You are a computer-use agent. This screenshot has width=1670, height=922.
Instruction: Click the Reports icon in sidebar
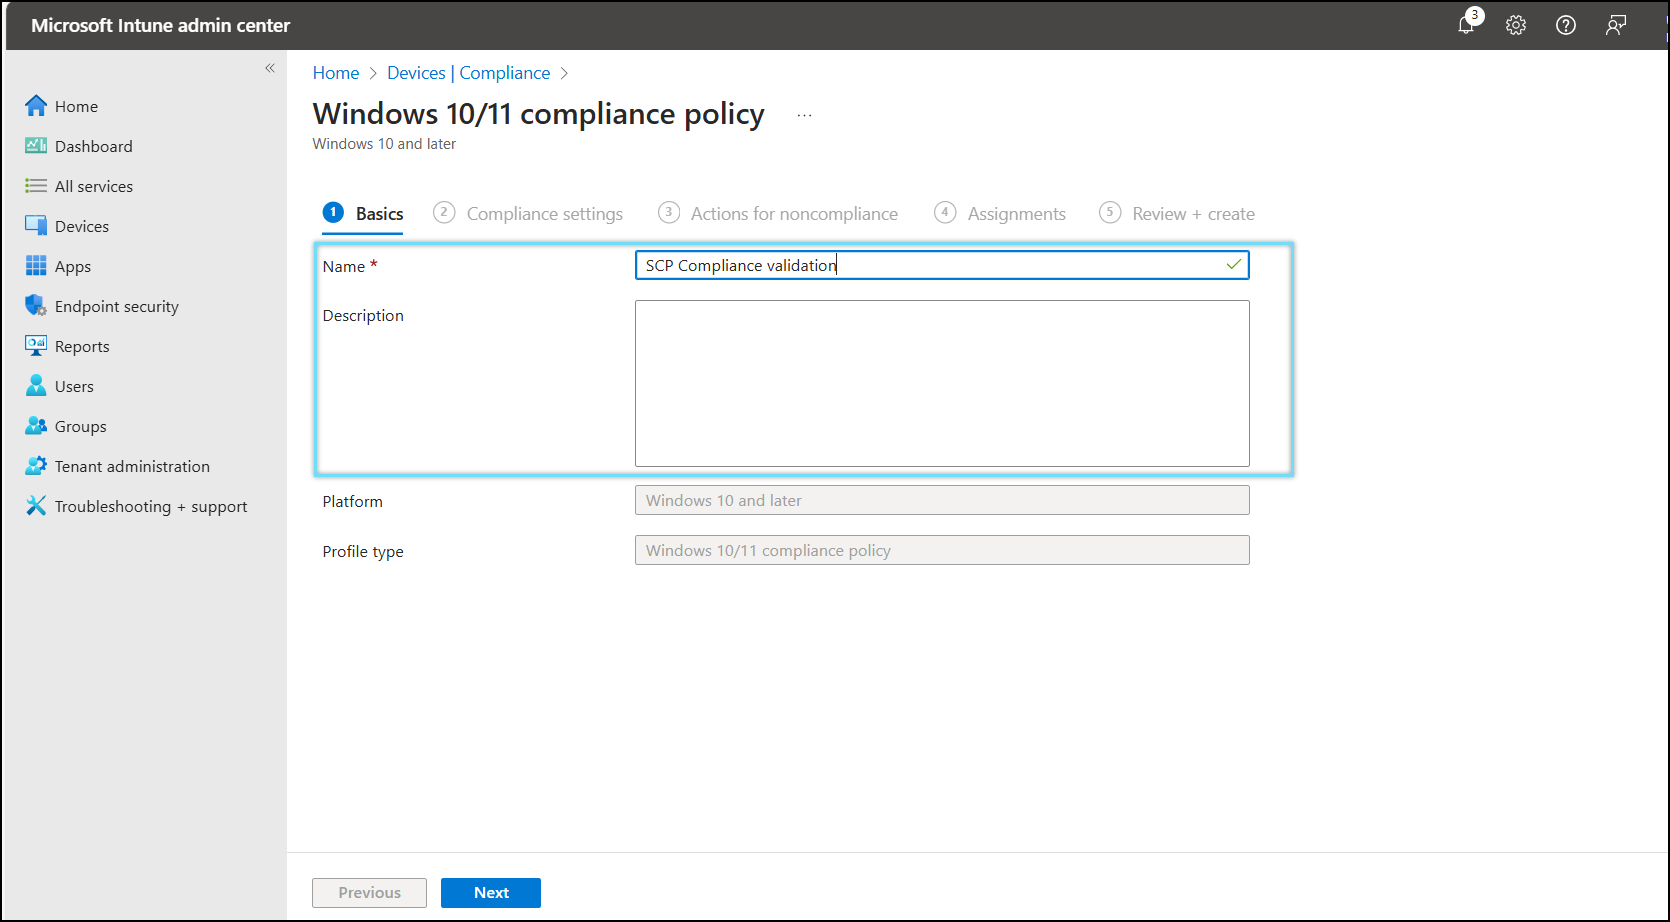tap(36, 346)
